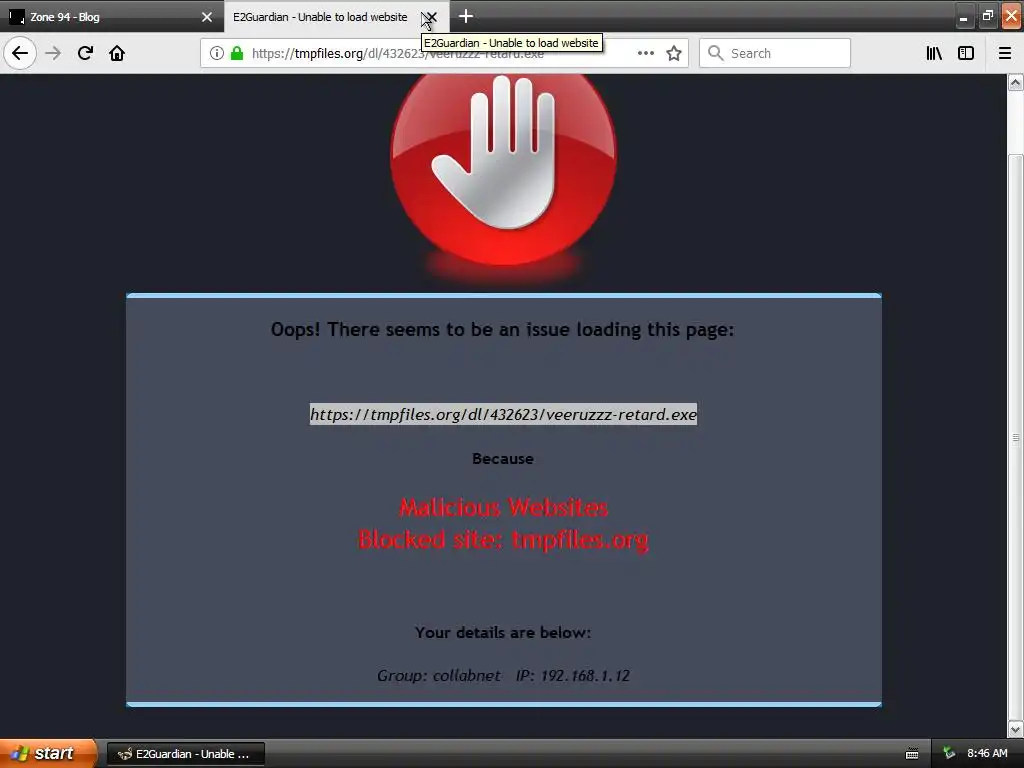Click the green secure connection padlock
The image size is (1024, 768).
point(237,53)
